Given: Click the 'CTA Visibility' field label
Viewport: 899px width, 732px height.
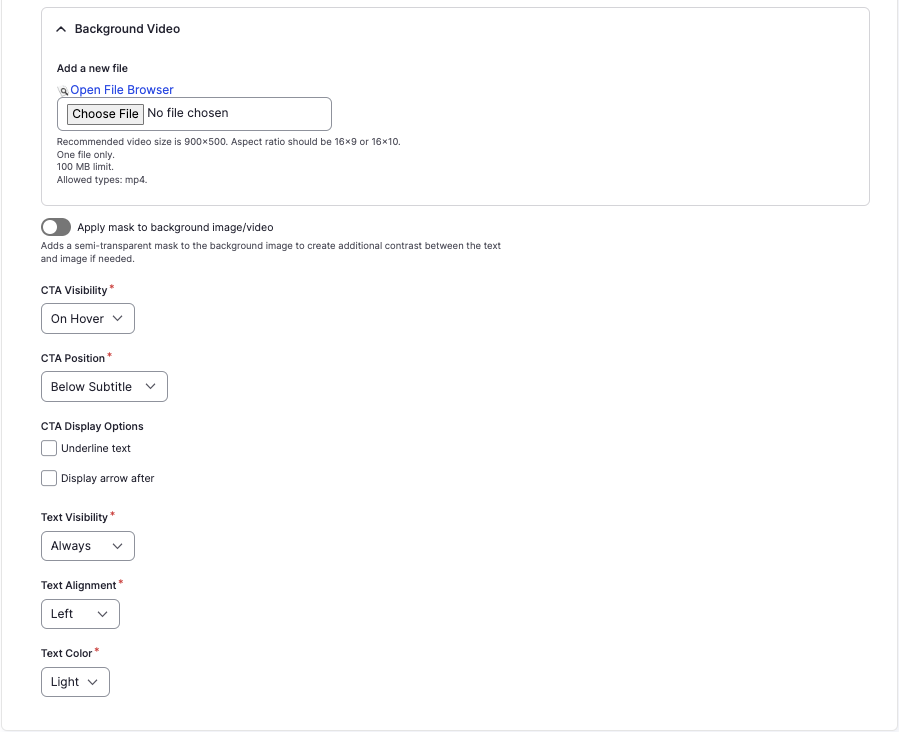Looking at the screenshot, I should [74, 290].
